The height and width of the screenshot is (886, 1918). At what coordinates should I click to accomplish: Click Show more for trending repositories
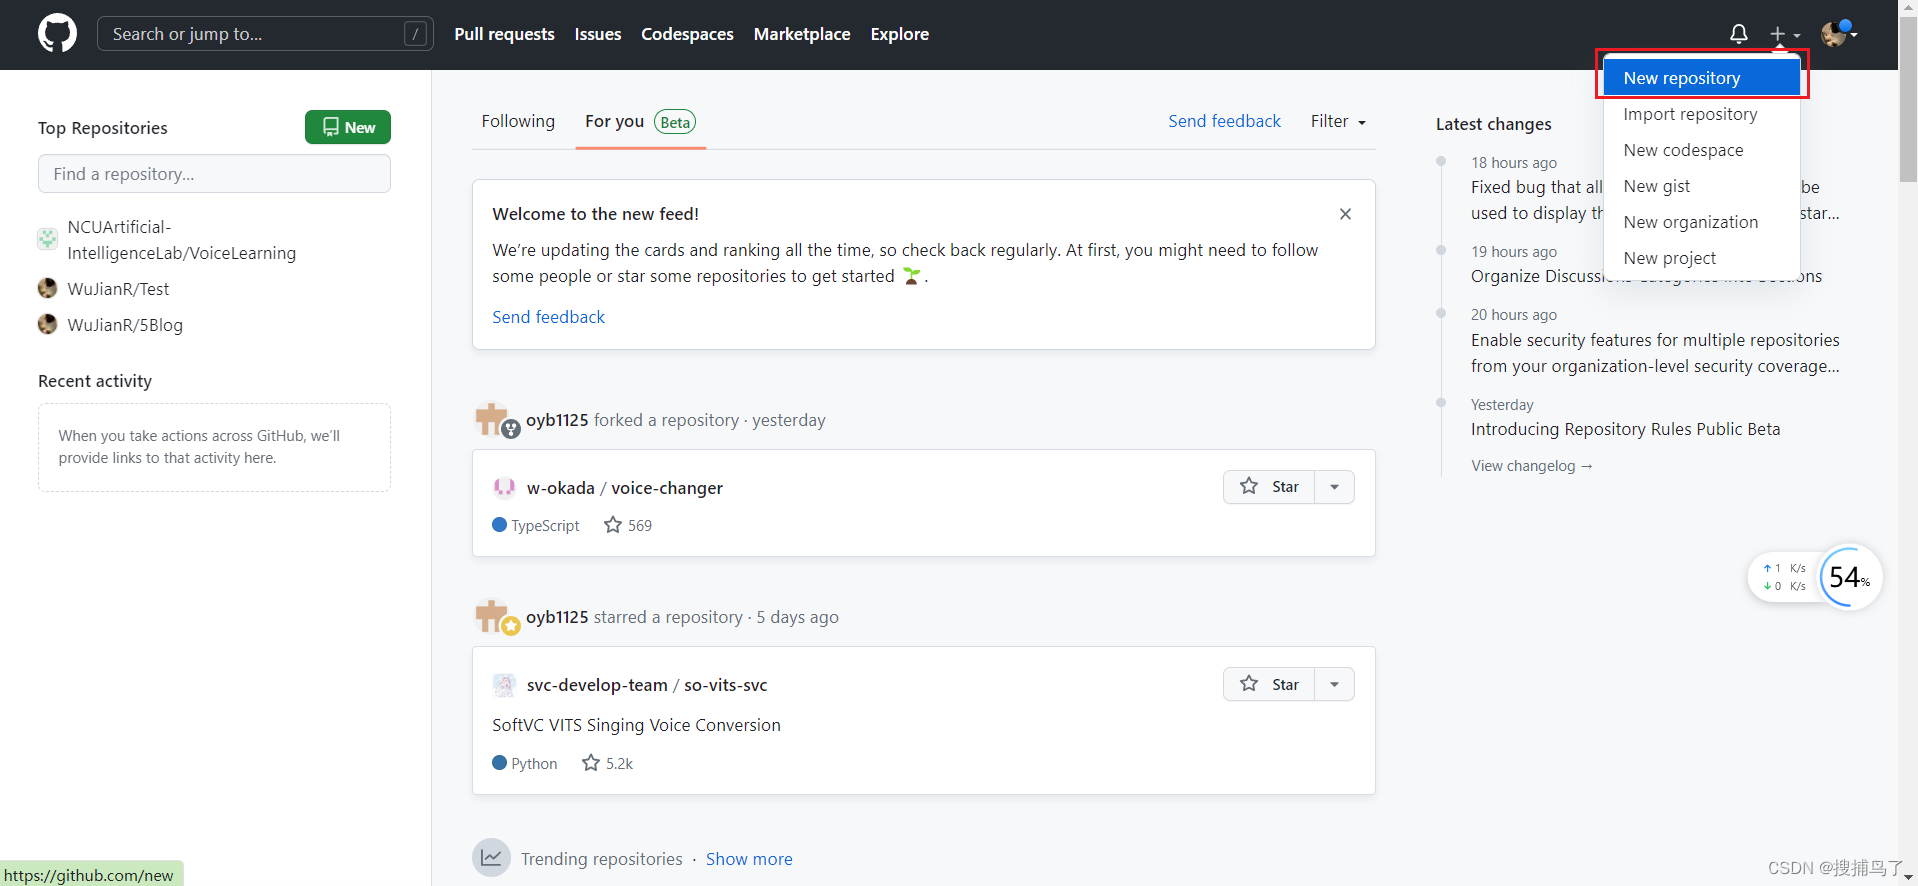point(749,859)
